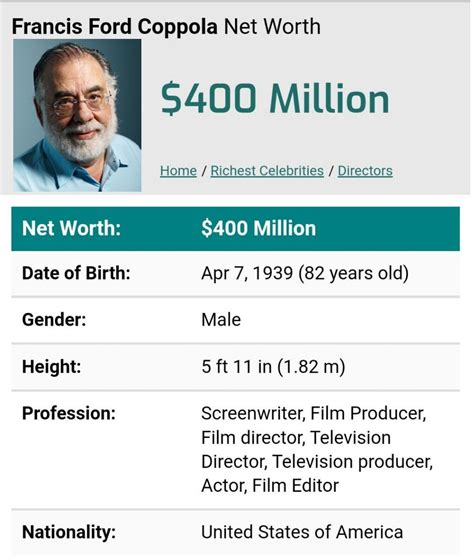Go to the Directors category link

365,171
